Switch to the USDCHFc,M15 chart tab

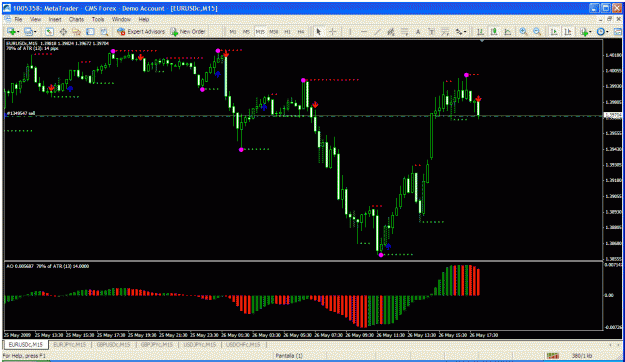(243, 344)
